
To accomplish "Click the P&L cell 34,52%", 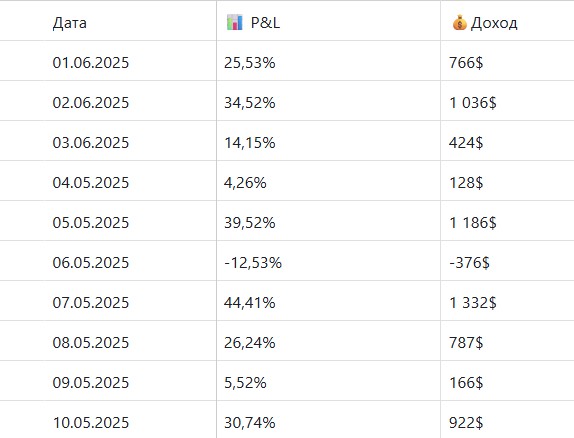I will [x=250, y=103].
